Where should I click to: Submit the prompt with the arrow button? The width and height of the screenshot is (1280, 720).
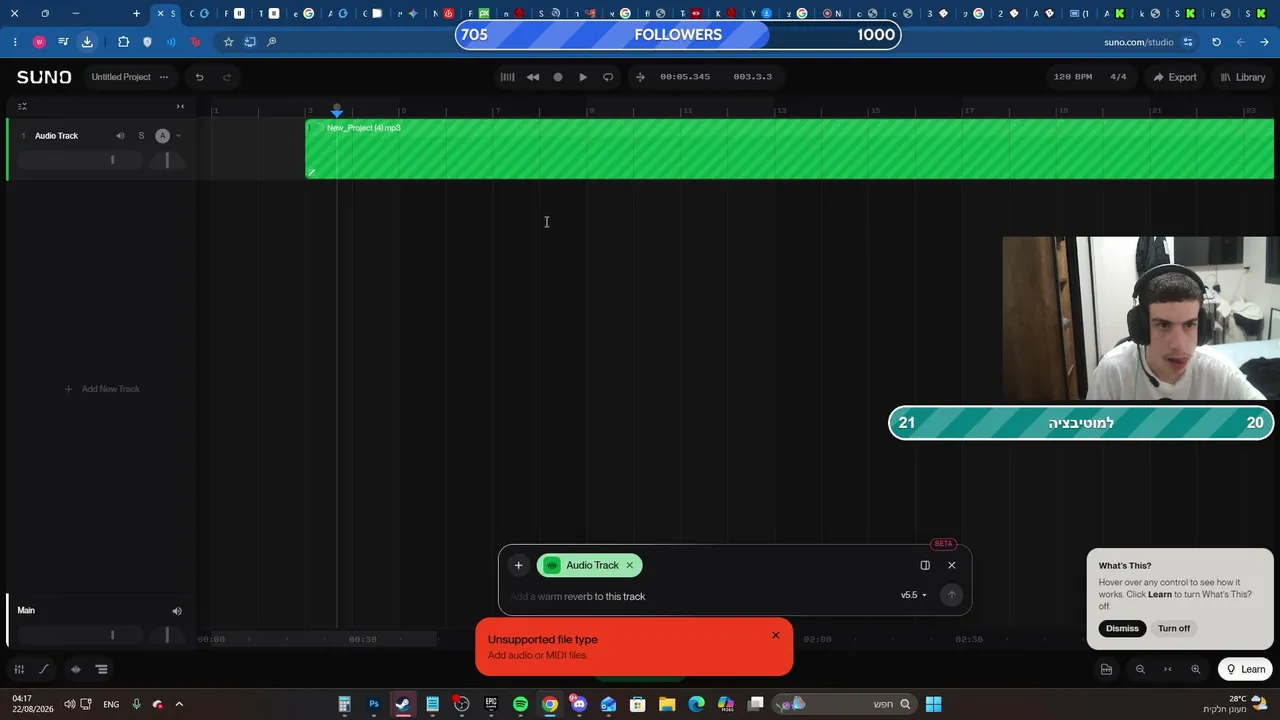(x=951, y=595)
